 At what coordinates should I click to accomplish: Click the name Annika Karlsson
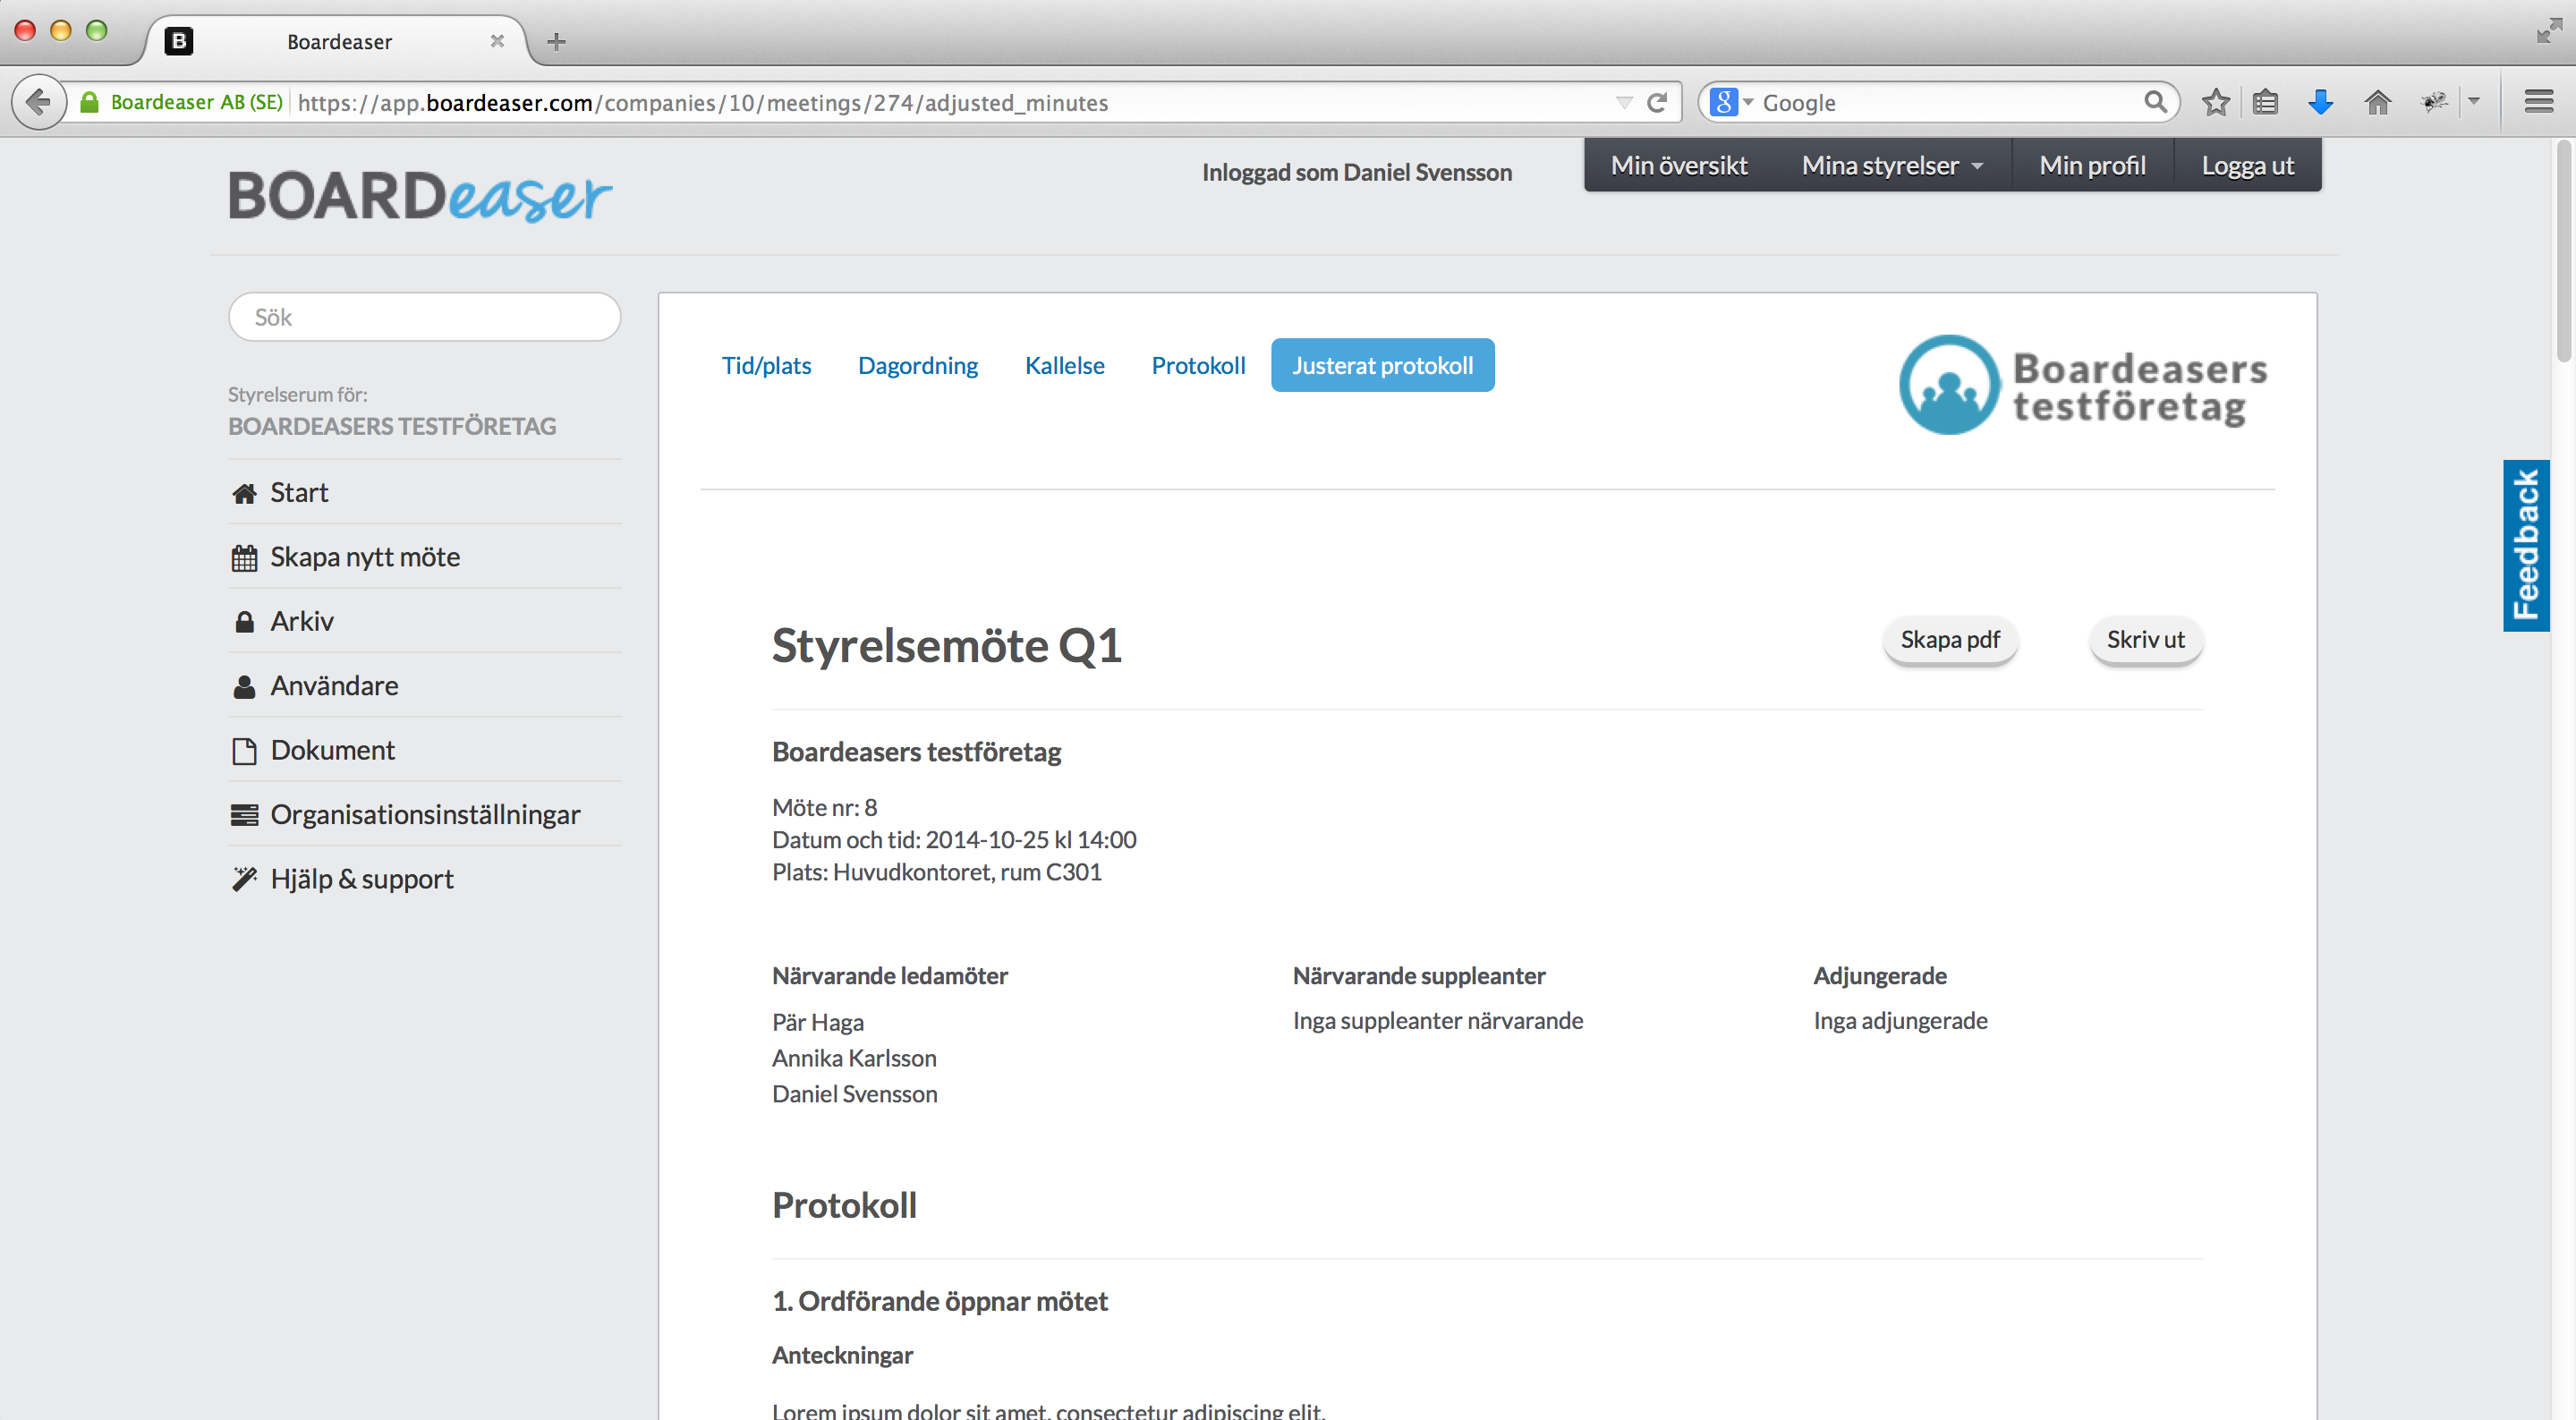coord(854,1058)
